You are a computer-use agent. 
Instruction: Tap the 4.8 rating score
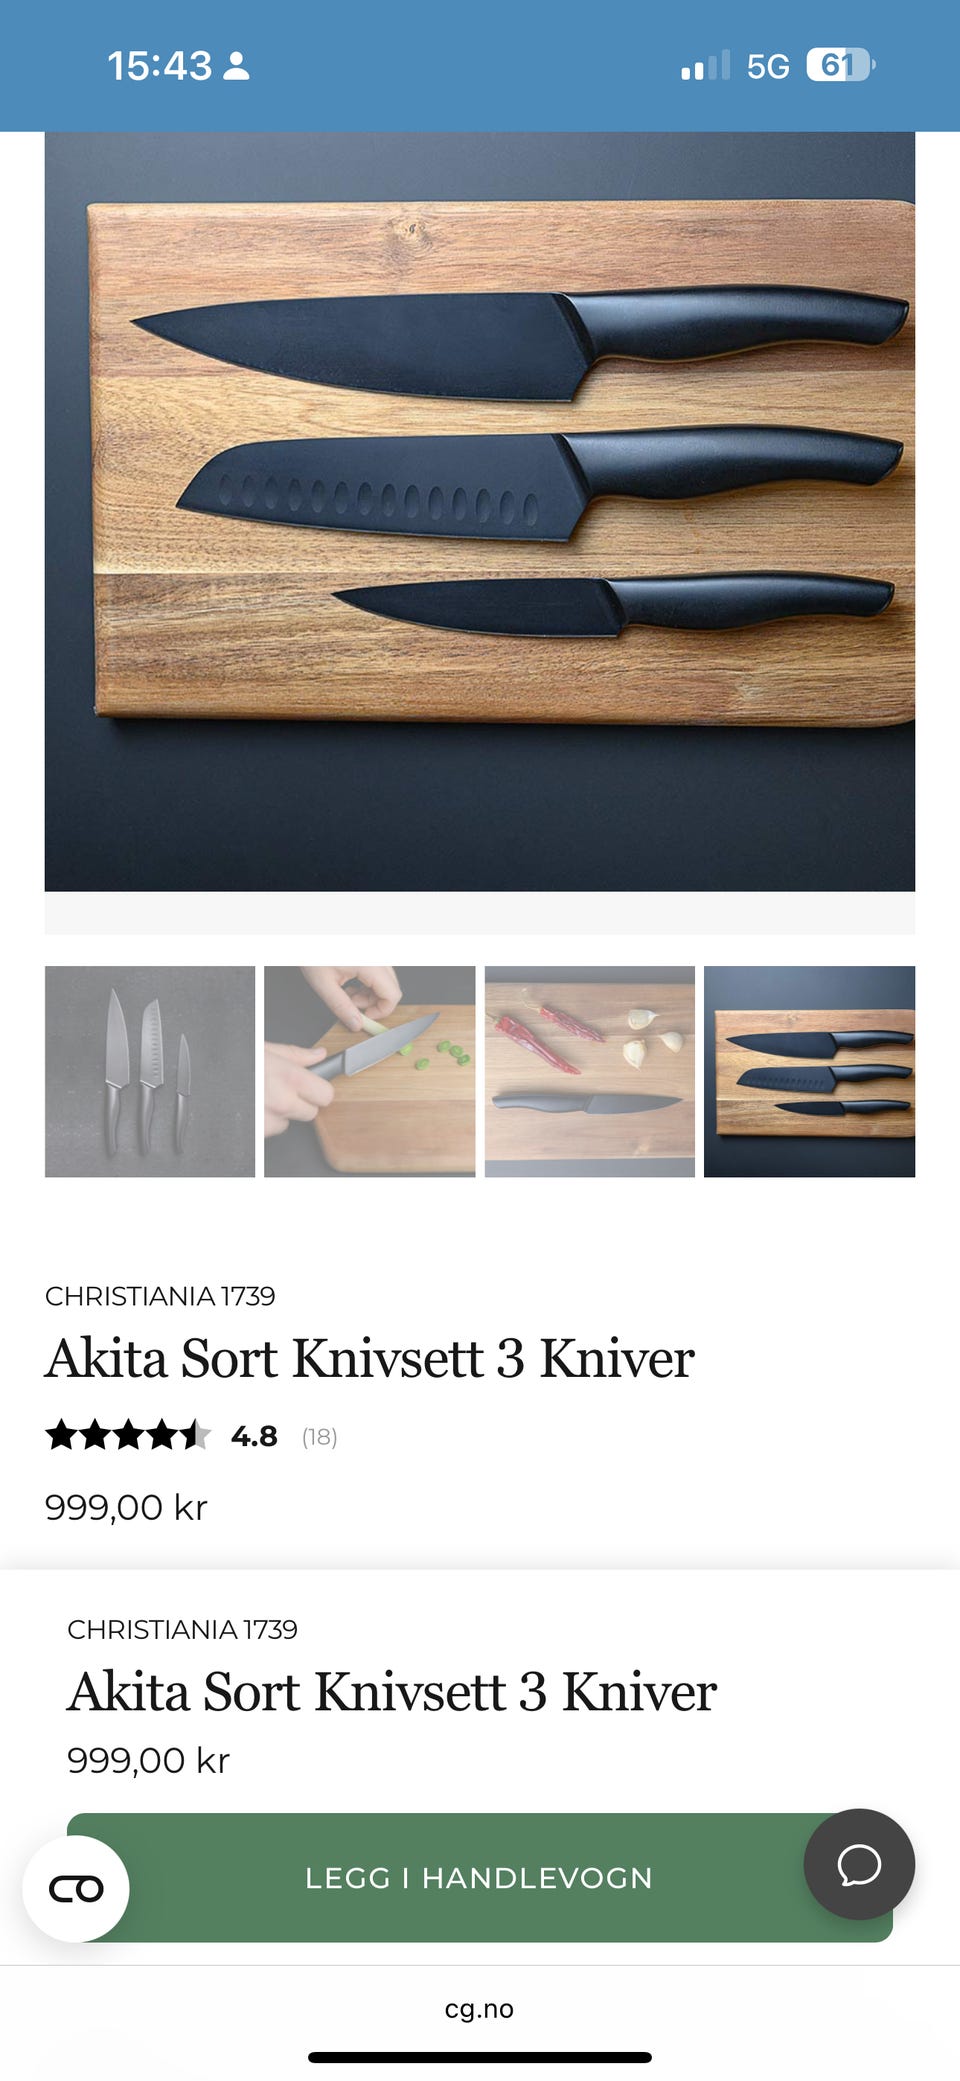254,1437
